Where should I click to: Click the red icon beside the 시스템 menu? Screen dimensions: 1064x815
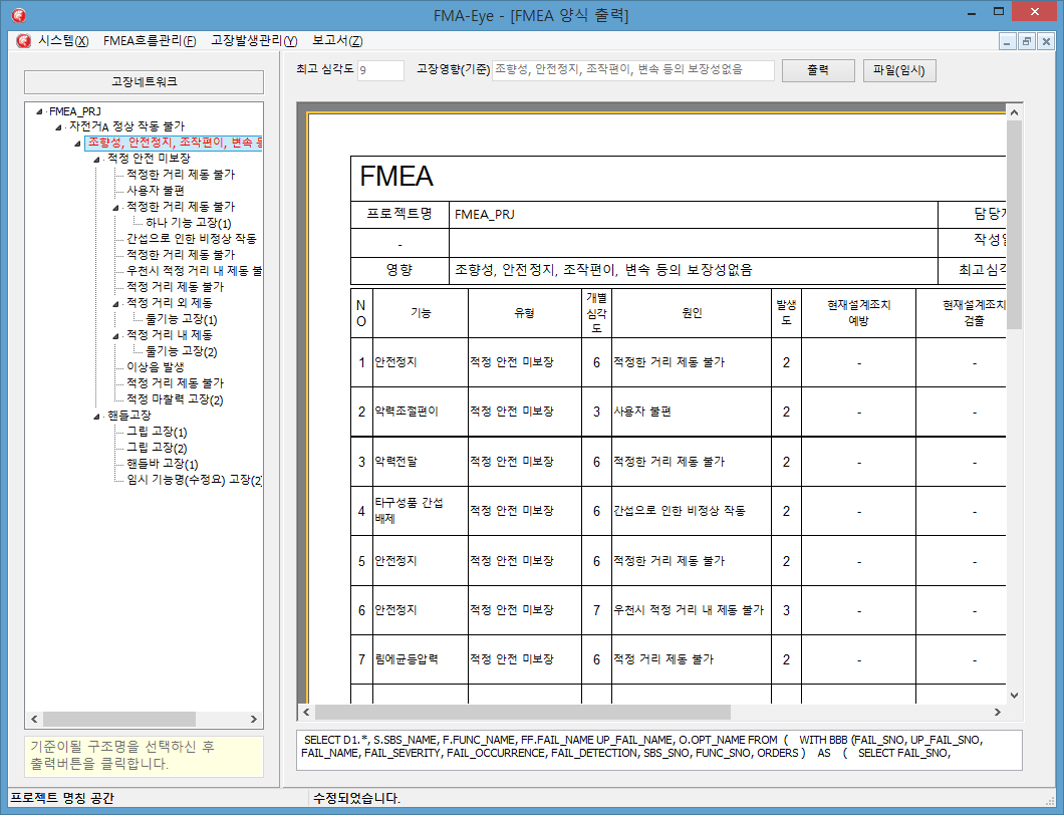point(23,41)
